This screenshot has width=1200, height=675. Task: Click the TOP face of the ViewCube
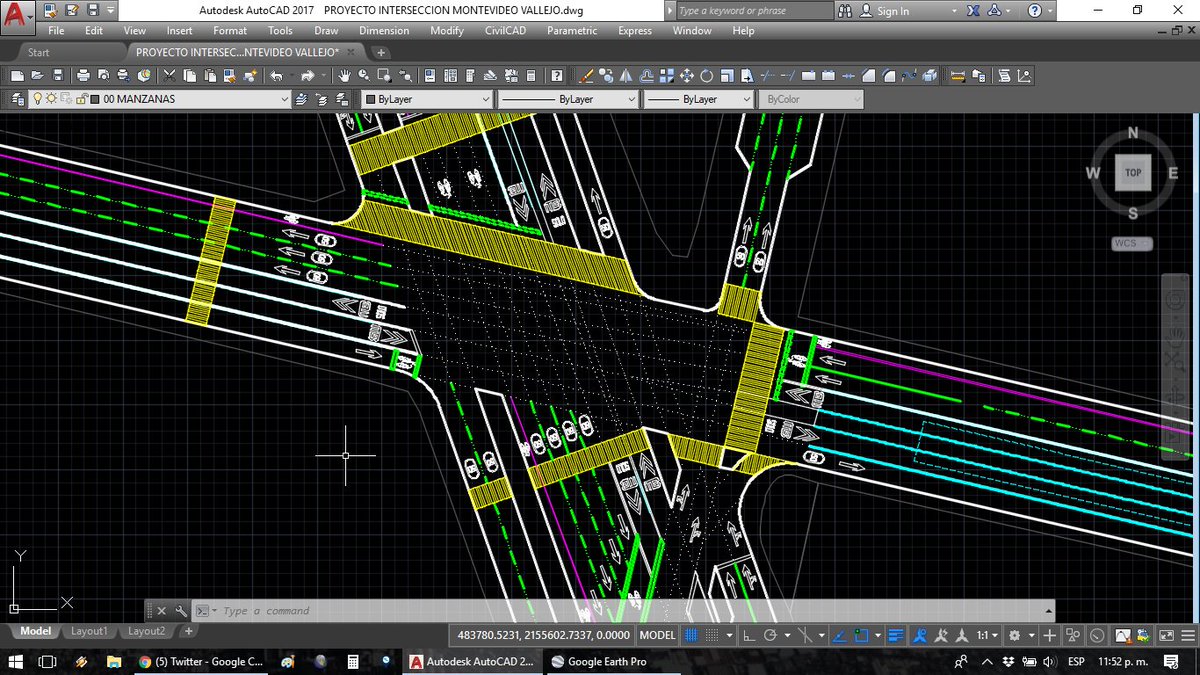[x=1132, y=172]
